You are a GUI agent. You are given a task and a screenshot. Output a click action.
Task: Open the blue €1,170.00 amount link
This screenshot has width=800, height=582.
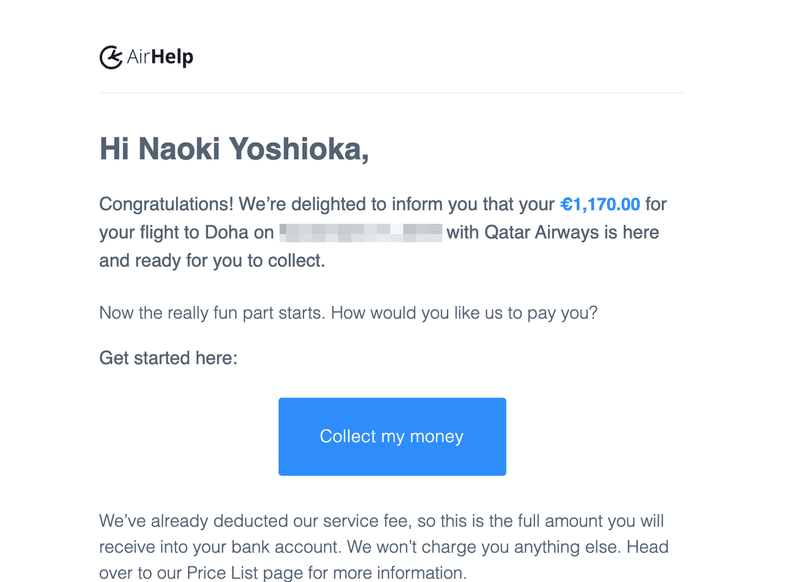click(600, 204)
